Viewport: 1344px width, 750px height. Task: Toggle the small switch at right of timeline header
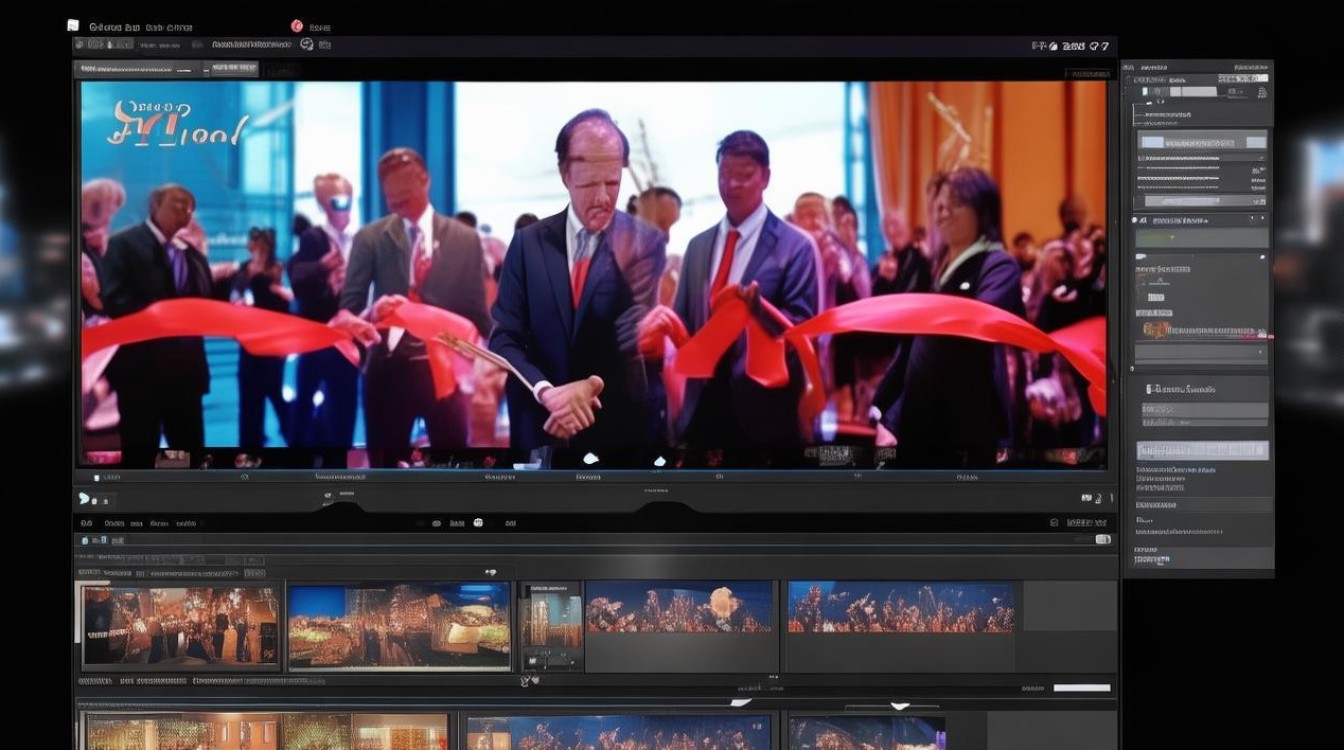(1103, 539)
